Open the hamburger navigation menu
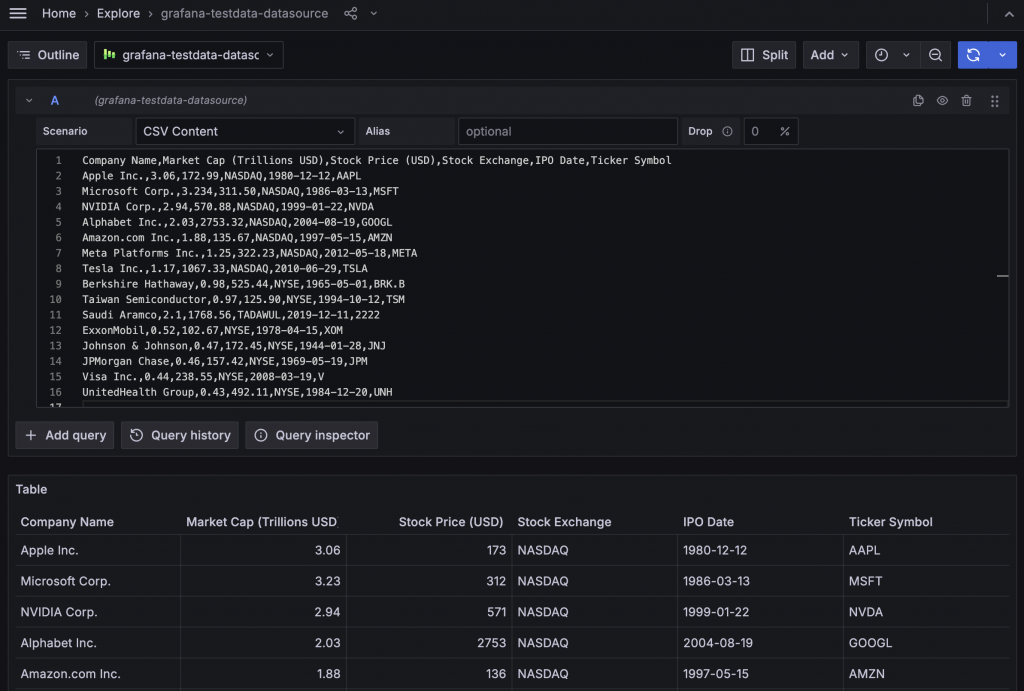Viewport: 1024px width, 691px height. click(18, 13)
